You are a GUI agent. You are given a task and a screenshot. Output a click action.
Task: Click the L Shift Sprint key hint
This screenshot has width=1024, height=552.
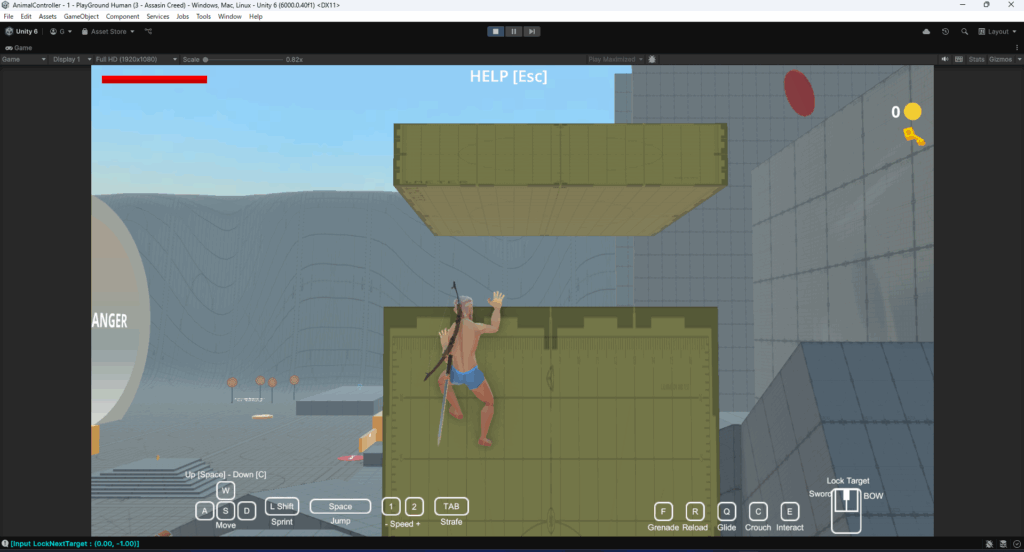pos(282,506)
